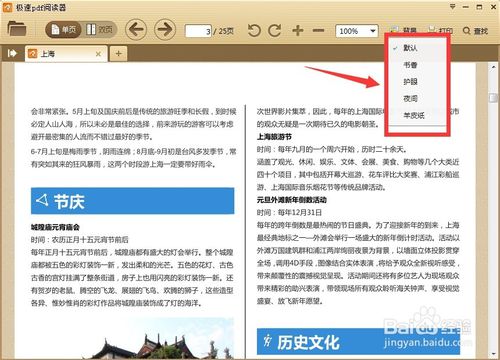Go to next page with right arrow

pyautogui.click(x=165, y=29)
